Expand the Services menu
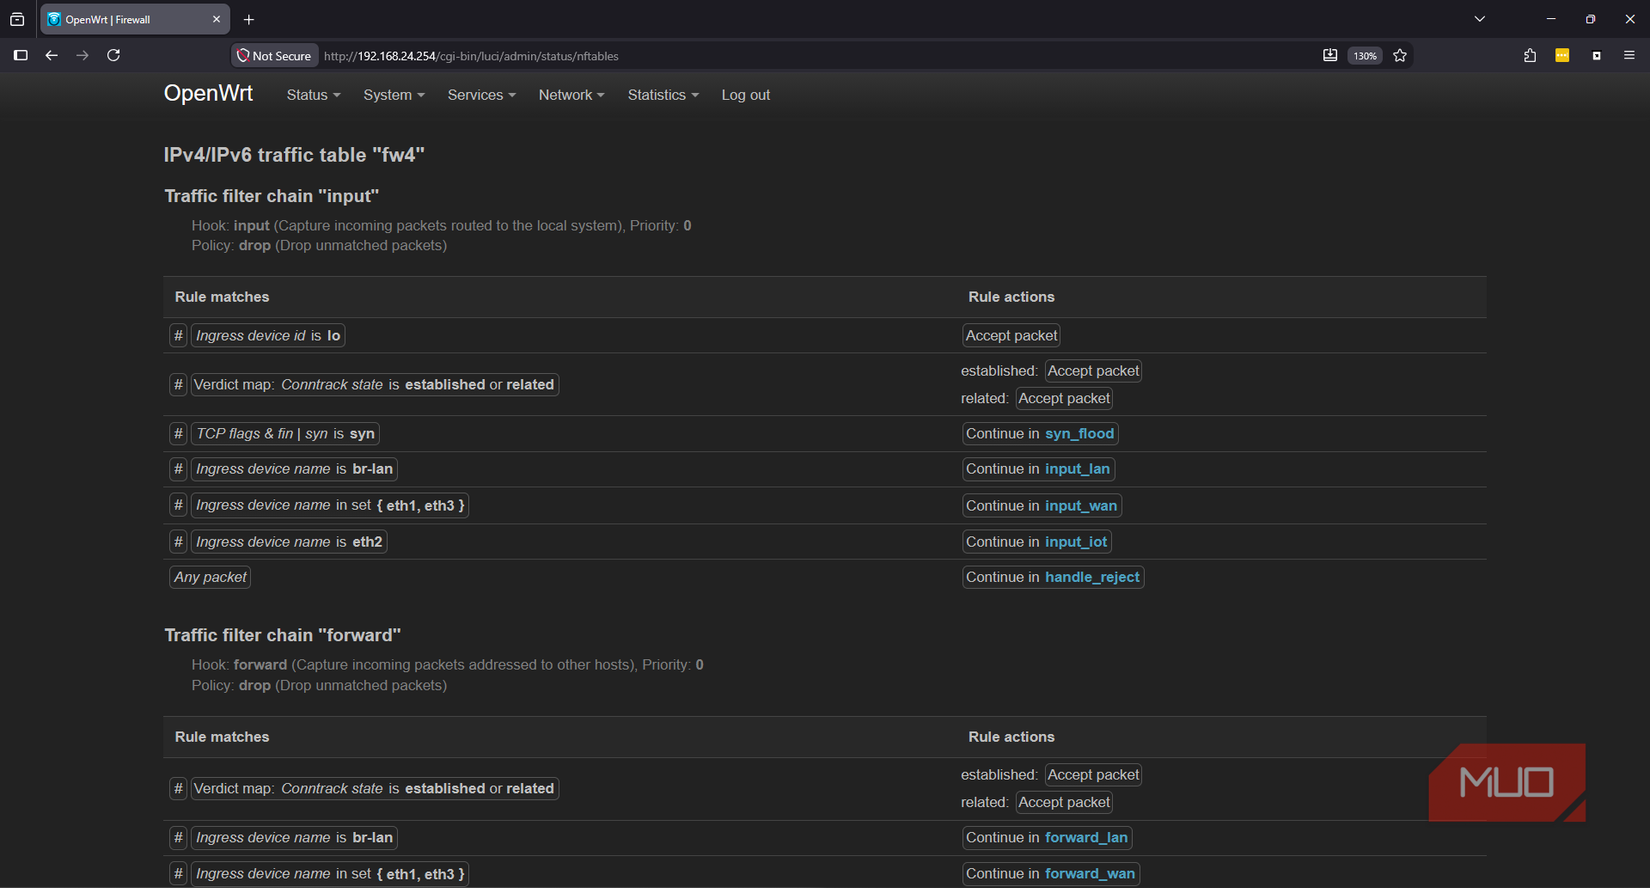1650x888 pixels. (481, 95)
